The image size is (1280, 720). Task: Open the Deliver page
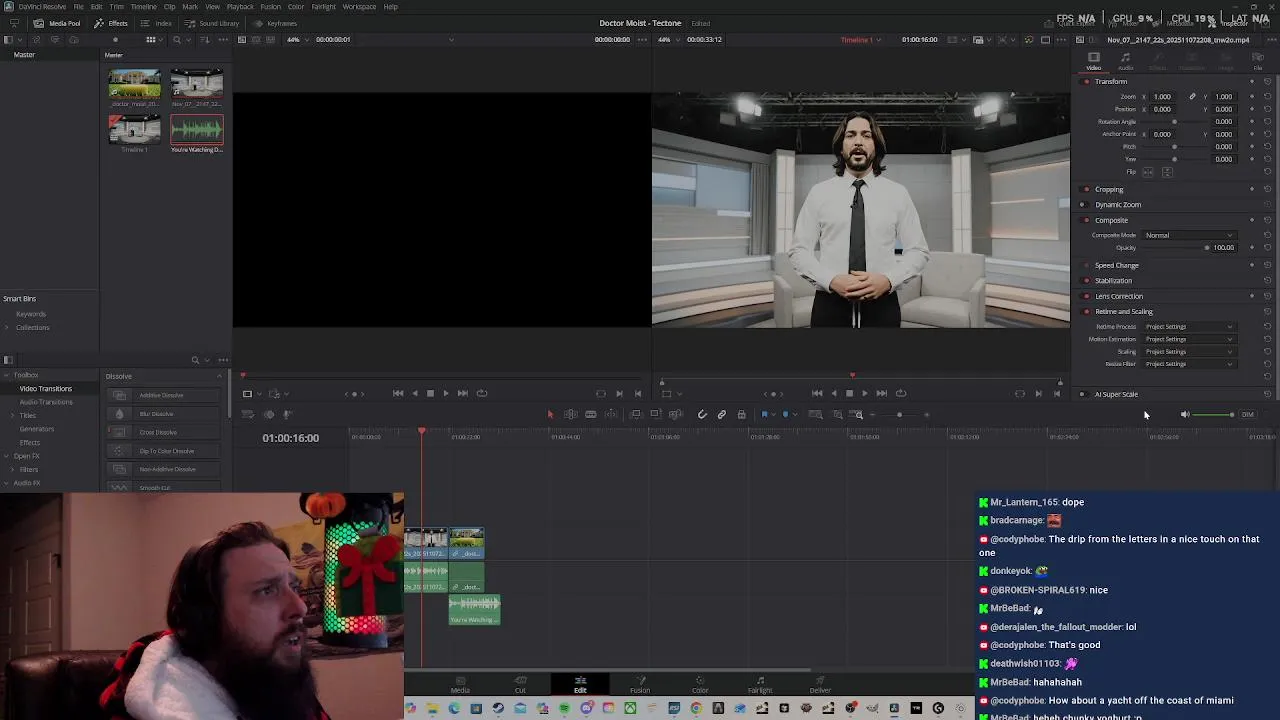coord(820,684)
